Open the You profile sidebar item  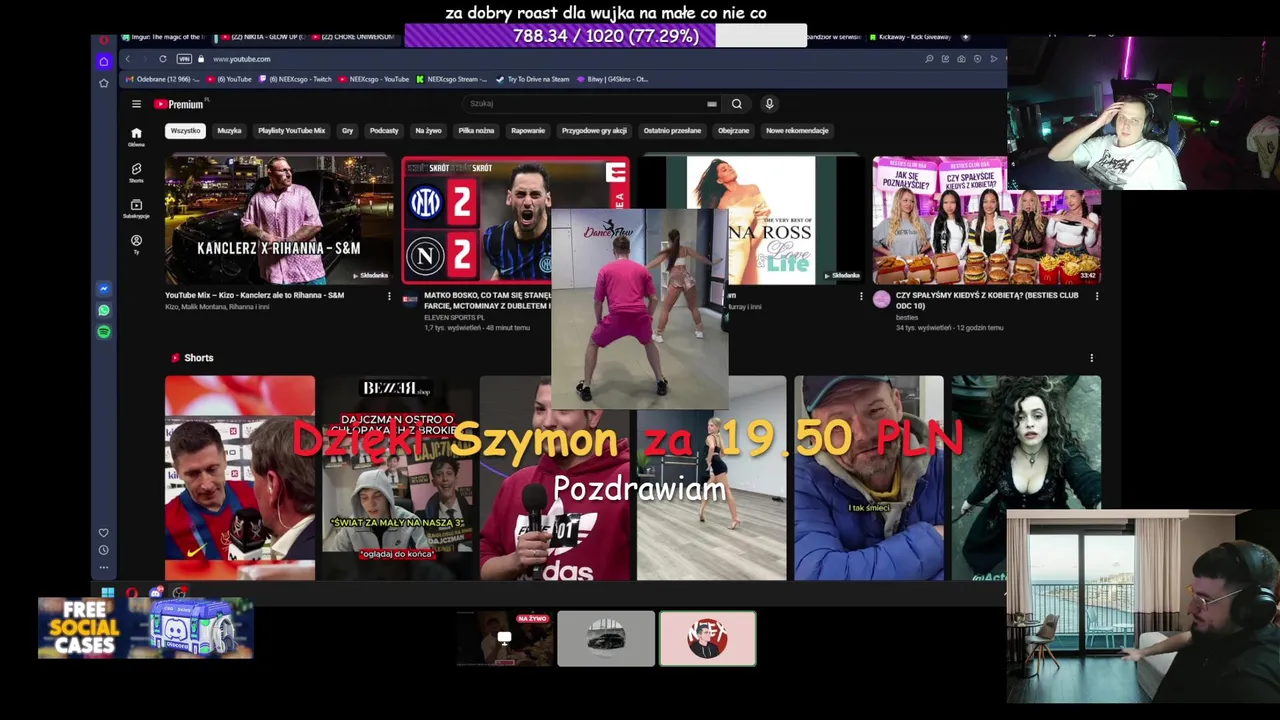[x=136, y=244]
